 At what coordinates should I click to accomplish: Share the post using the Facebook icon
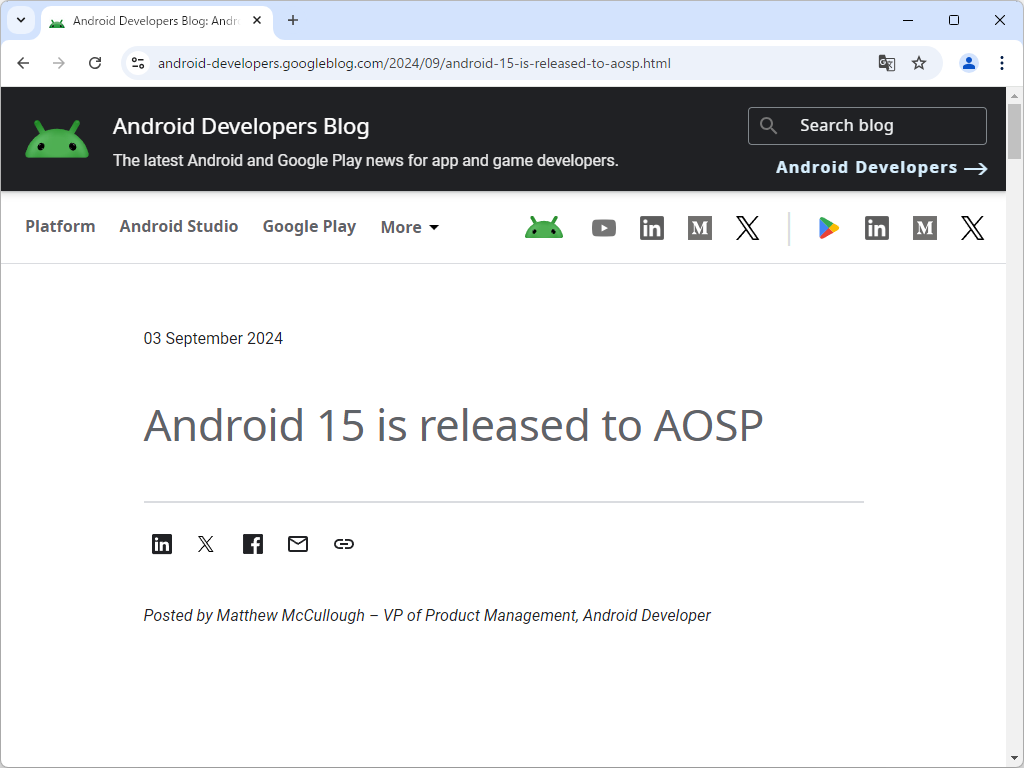252,544
